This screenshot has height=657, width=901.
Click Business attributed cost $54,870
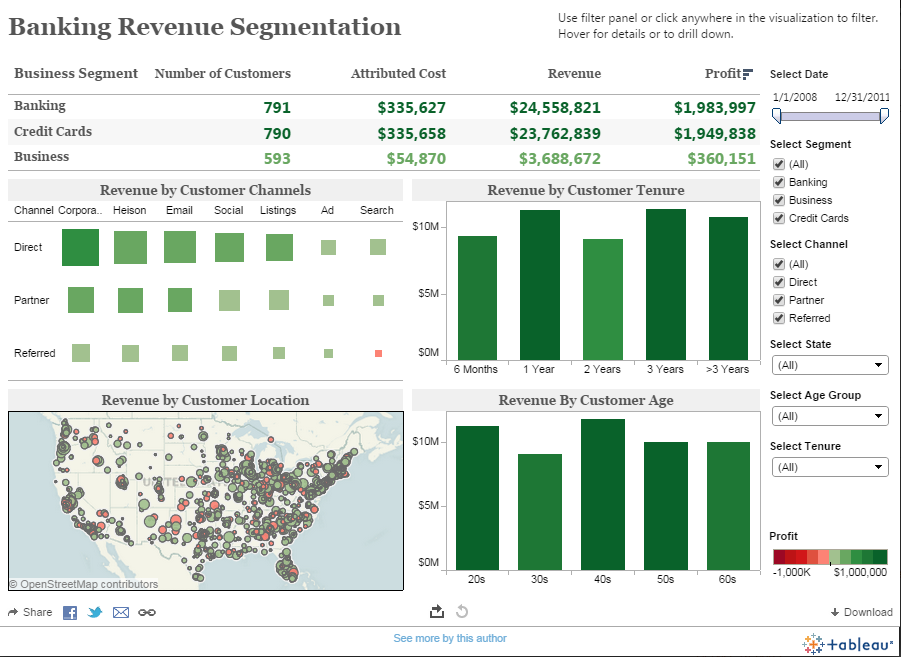(x=416, y=159)
